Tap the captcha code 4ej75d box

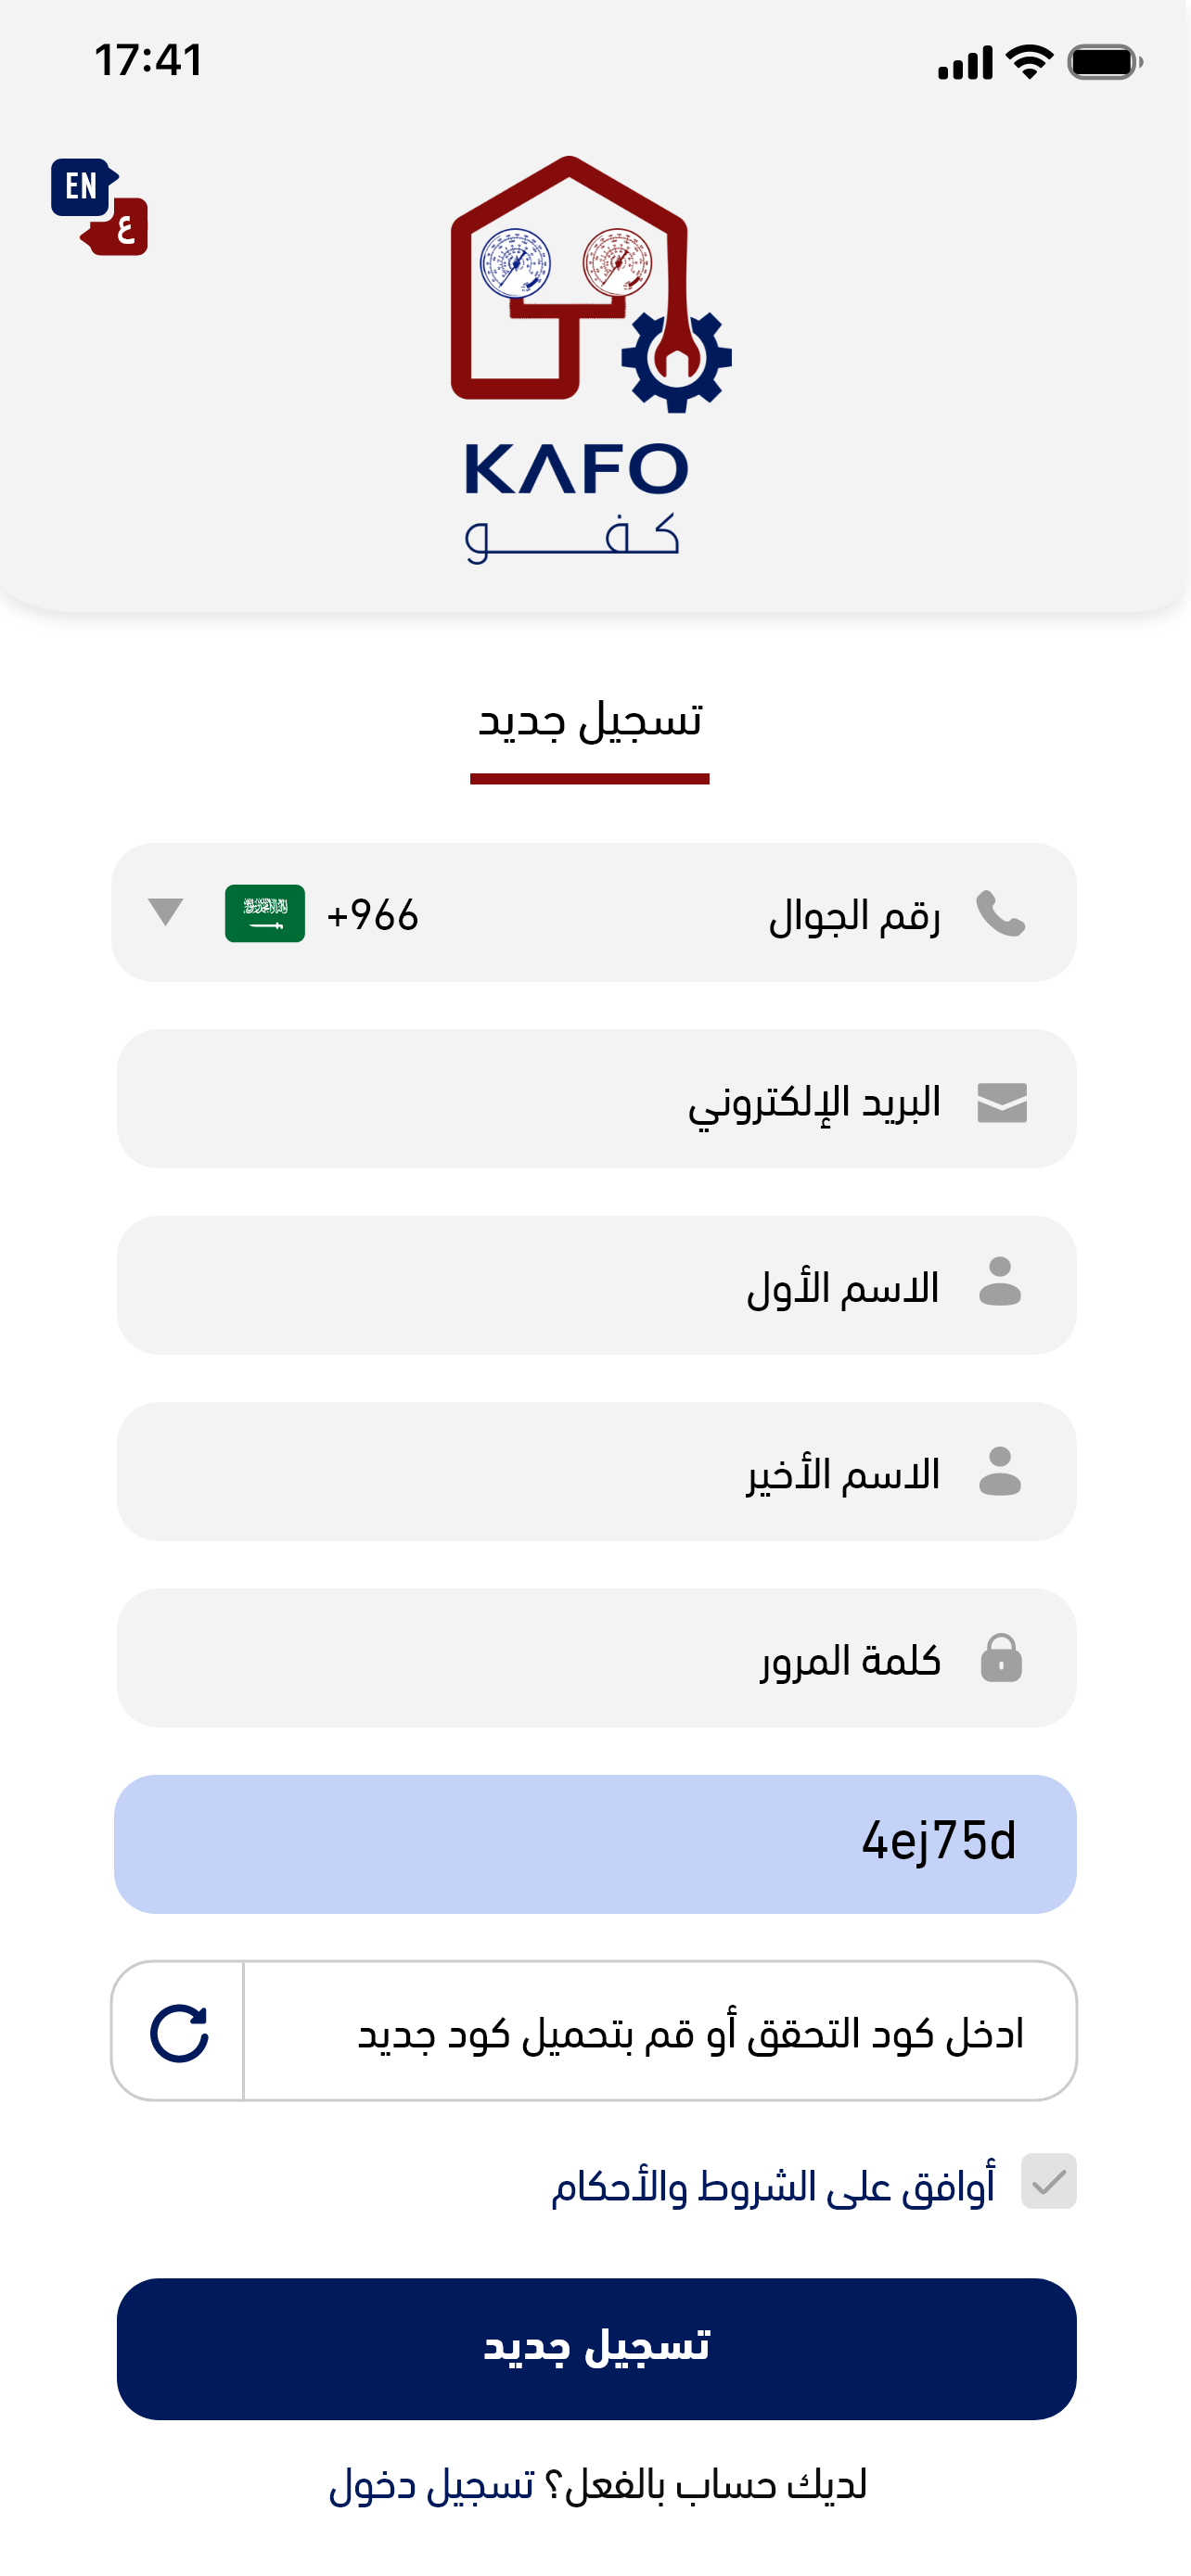(595, 1844)
